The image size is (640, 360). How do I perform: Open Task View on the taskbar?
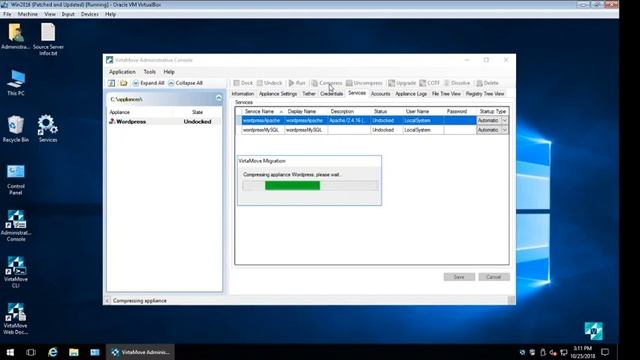[x=31, y=352]
